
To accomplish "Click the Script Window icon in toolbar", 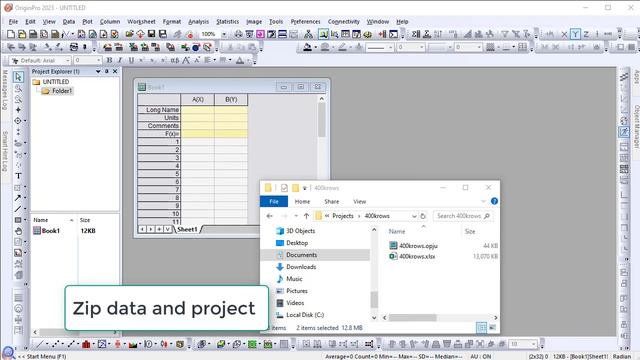I will [393, 34].
